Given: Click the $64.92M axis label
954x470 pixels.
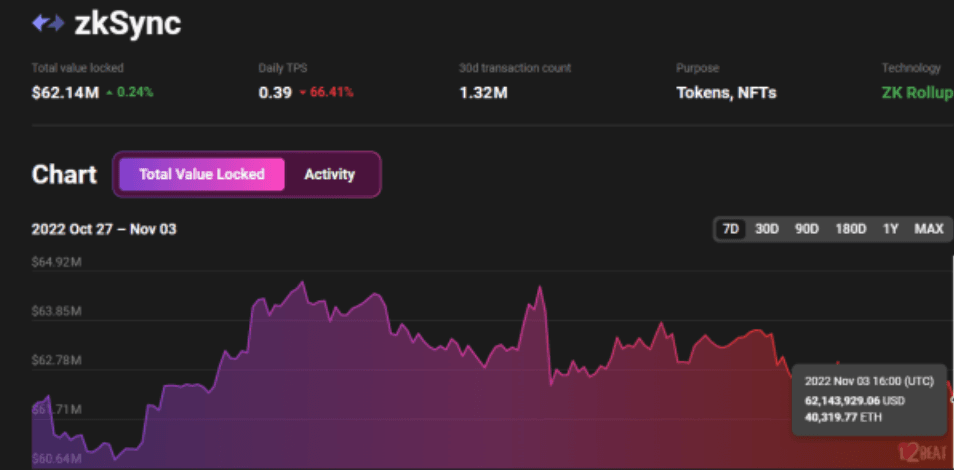Looking at the screenshot, I should [x=57, y=262].
